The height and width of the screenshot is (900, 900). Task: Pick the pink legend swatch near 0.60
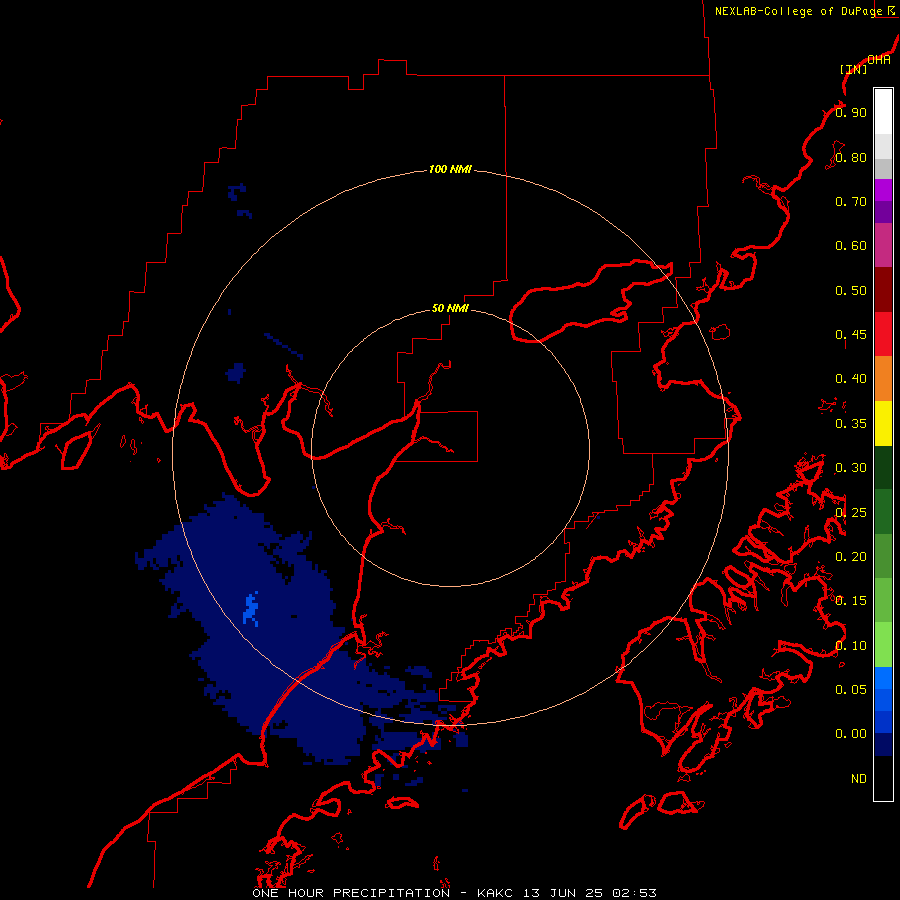883,245
